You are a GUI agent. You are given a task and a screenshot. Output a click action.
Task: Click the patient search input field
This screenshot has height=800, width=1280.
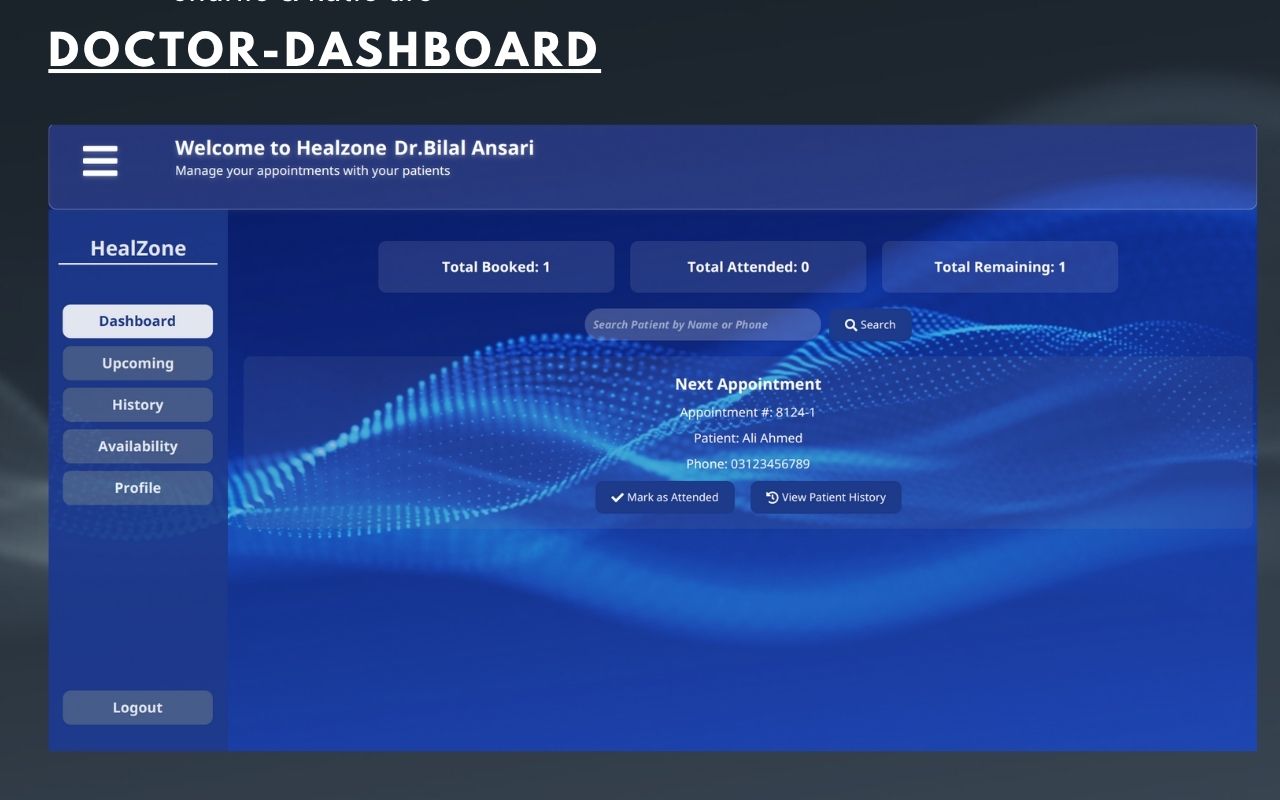tap(702, 324)
